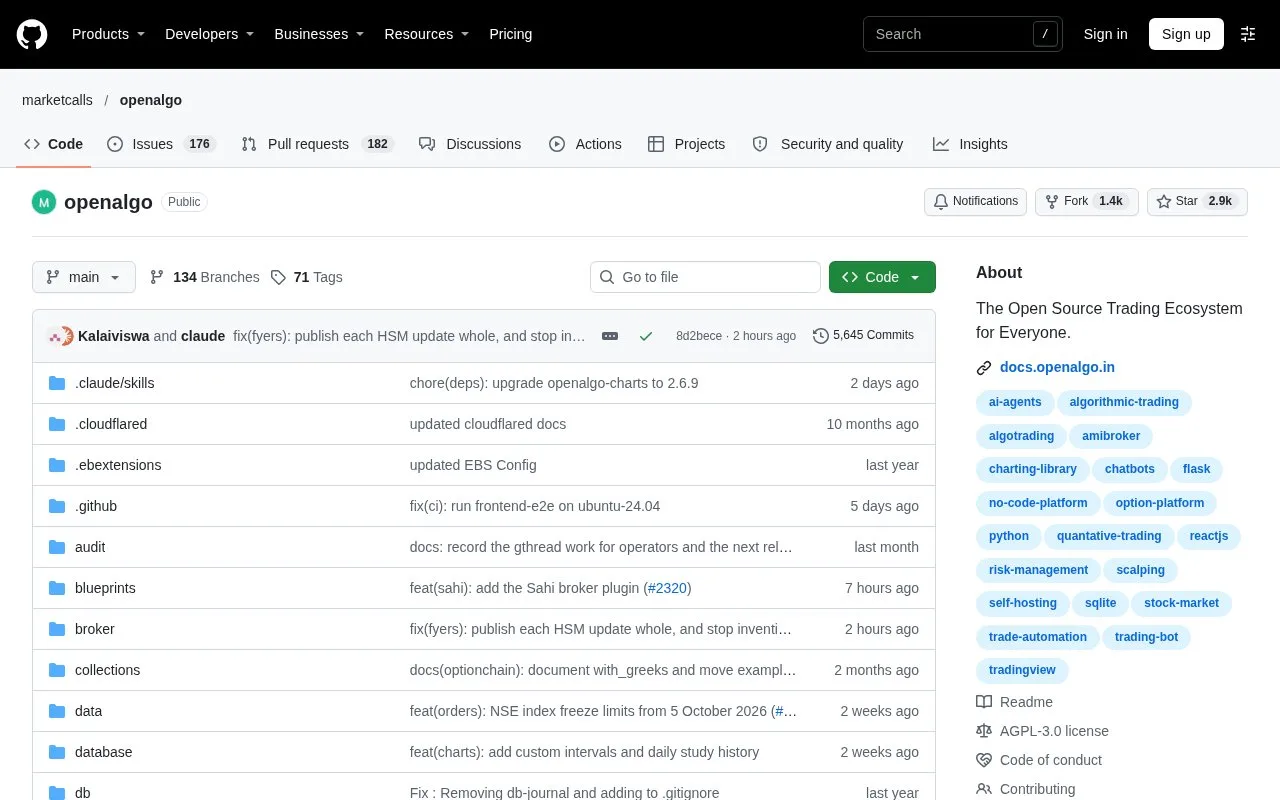Click the commit status check mark

coord(646,336)
